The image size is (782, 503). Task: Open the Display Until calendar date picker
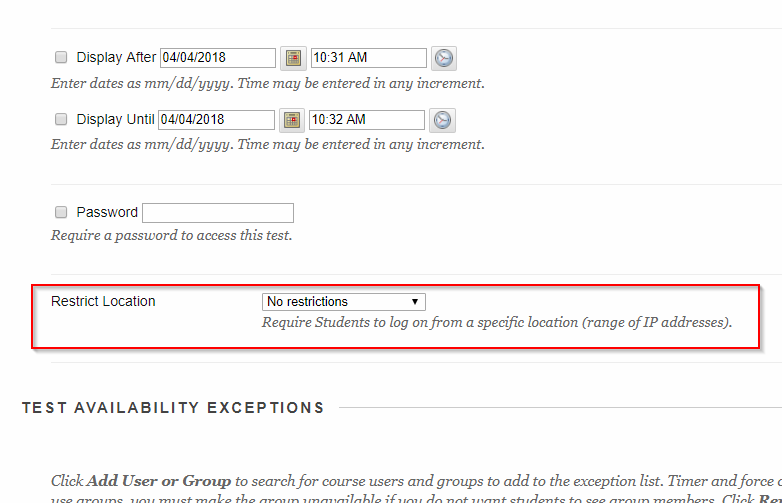point(291,120)
